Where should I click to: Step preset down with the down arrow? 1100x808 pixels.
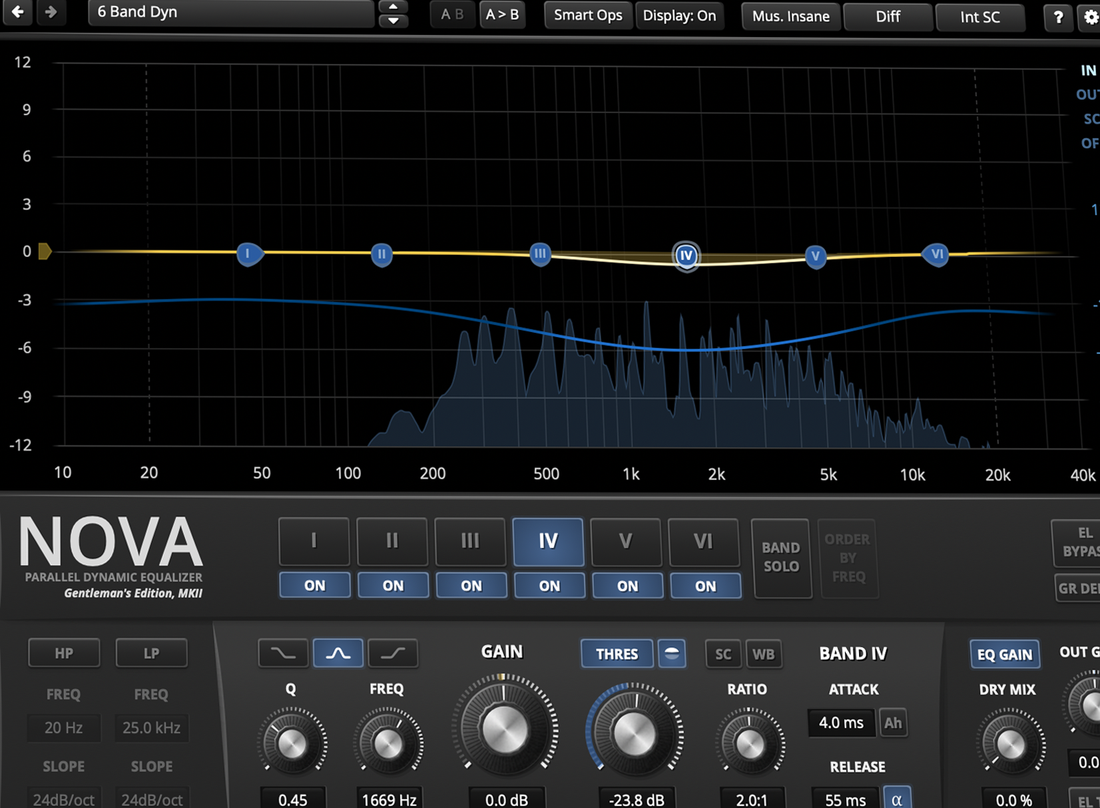(x=393, y=20)
